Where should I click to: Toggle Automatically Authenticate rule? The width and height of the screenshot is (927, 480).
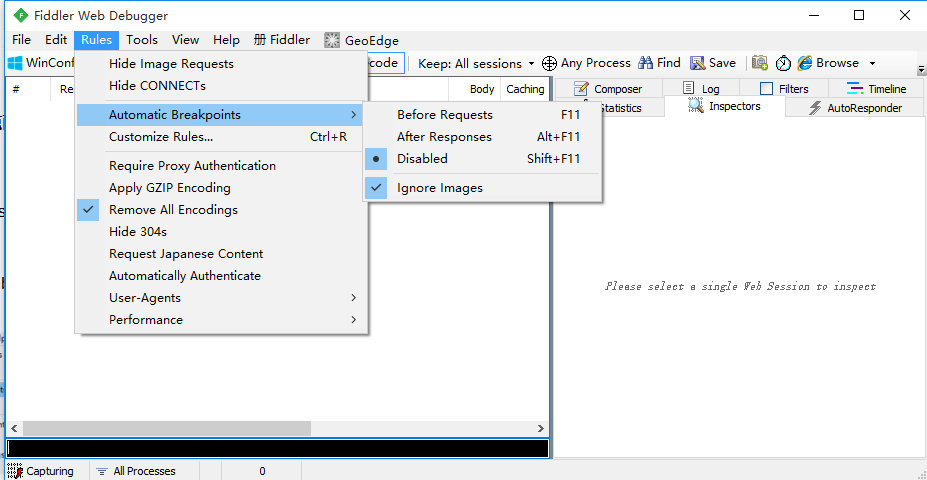221,275
